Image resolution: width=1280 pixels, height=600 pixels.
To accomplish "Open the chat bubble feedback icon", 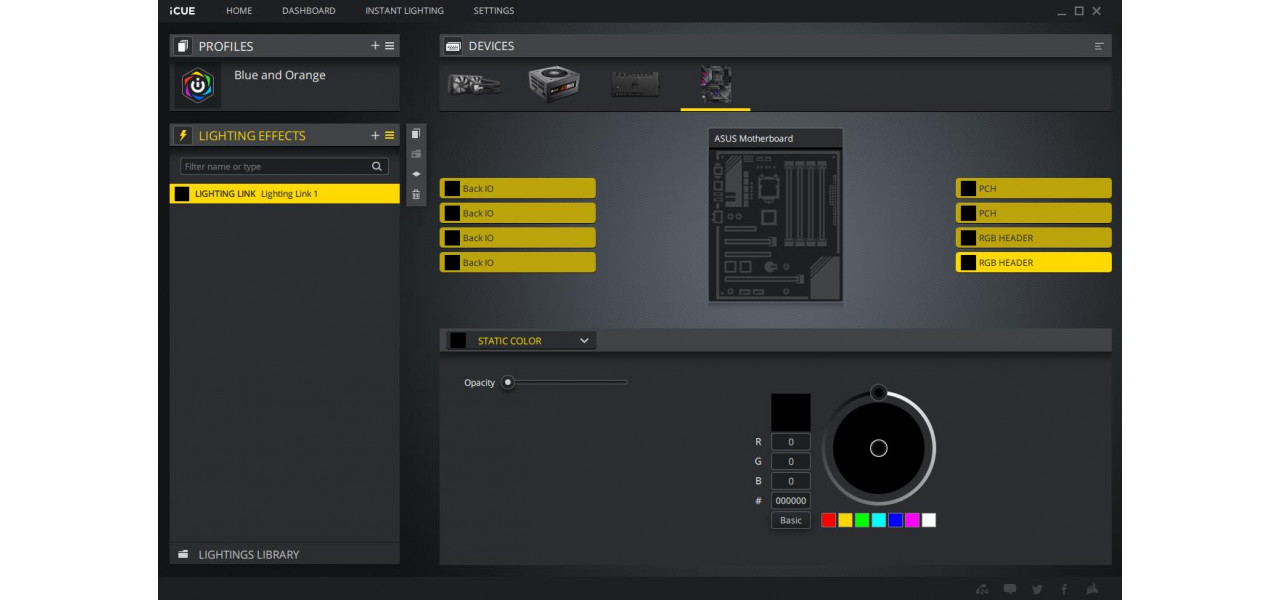I will click(x=1010, y=589).
